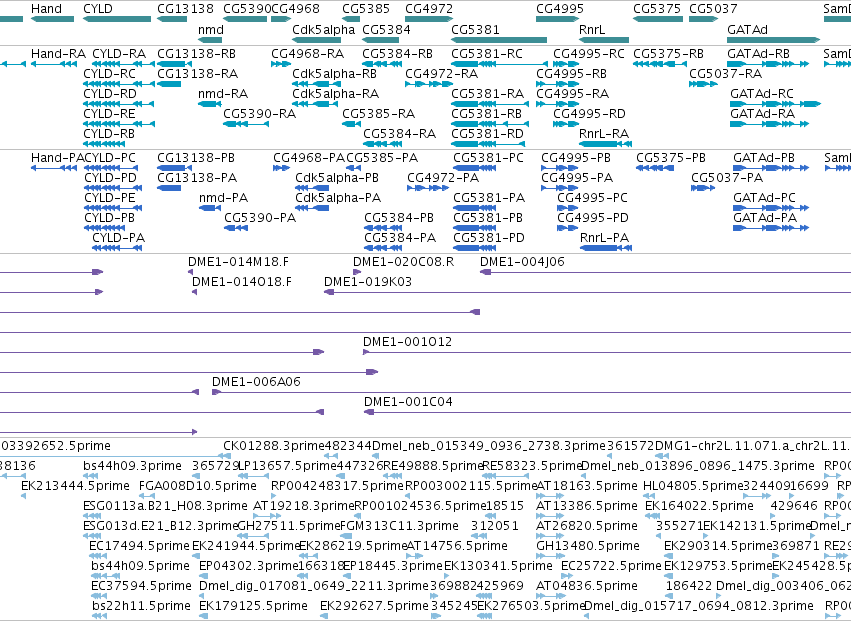Click the CG4972-PA protein label

[443, 178]
